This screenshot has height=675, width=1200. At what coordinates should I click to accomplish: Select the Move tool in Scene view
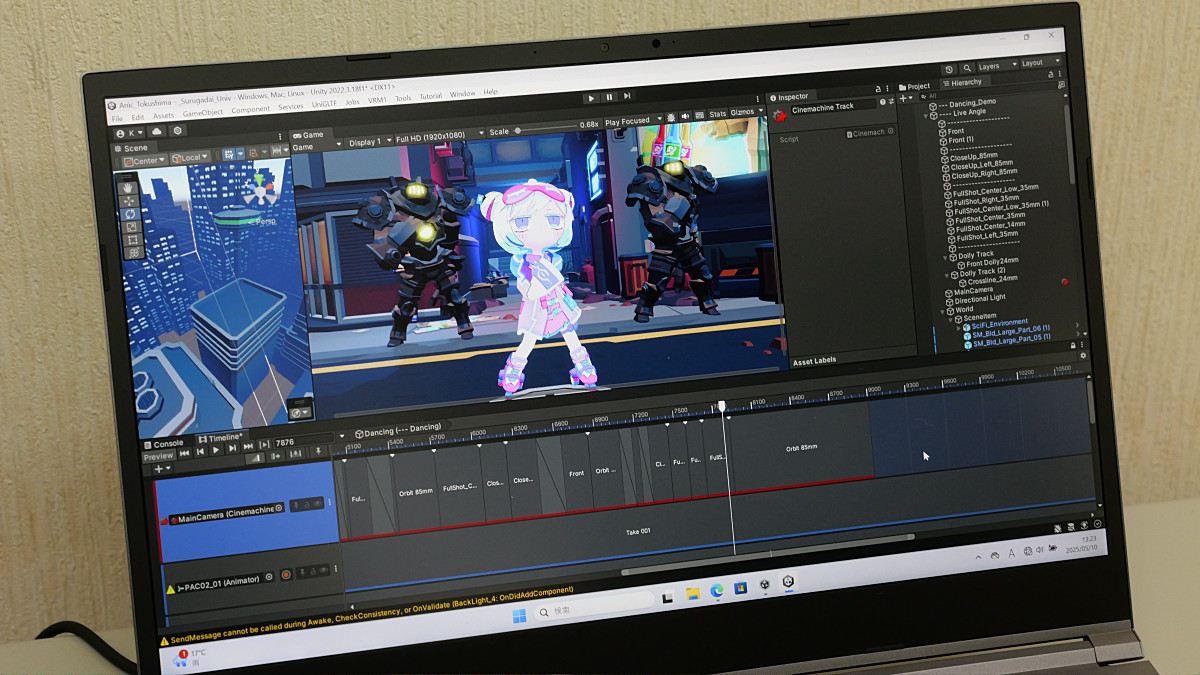[129, 201]
